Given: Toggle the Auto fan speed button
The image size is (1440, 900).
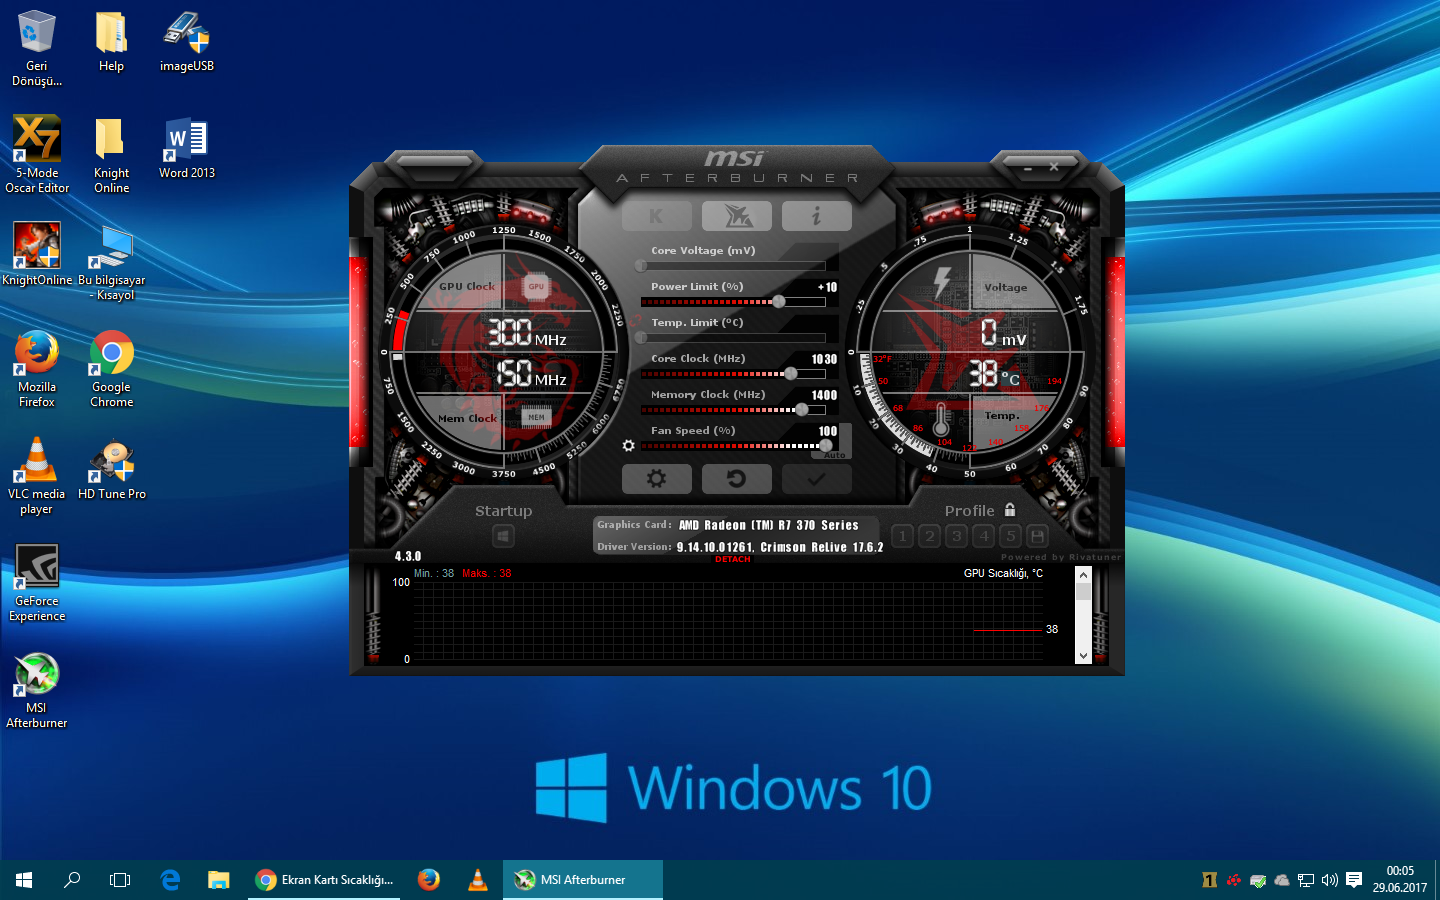Looking at the screenshot, I should [835, 455].
